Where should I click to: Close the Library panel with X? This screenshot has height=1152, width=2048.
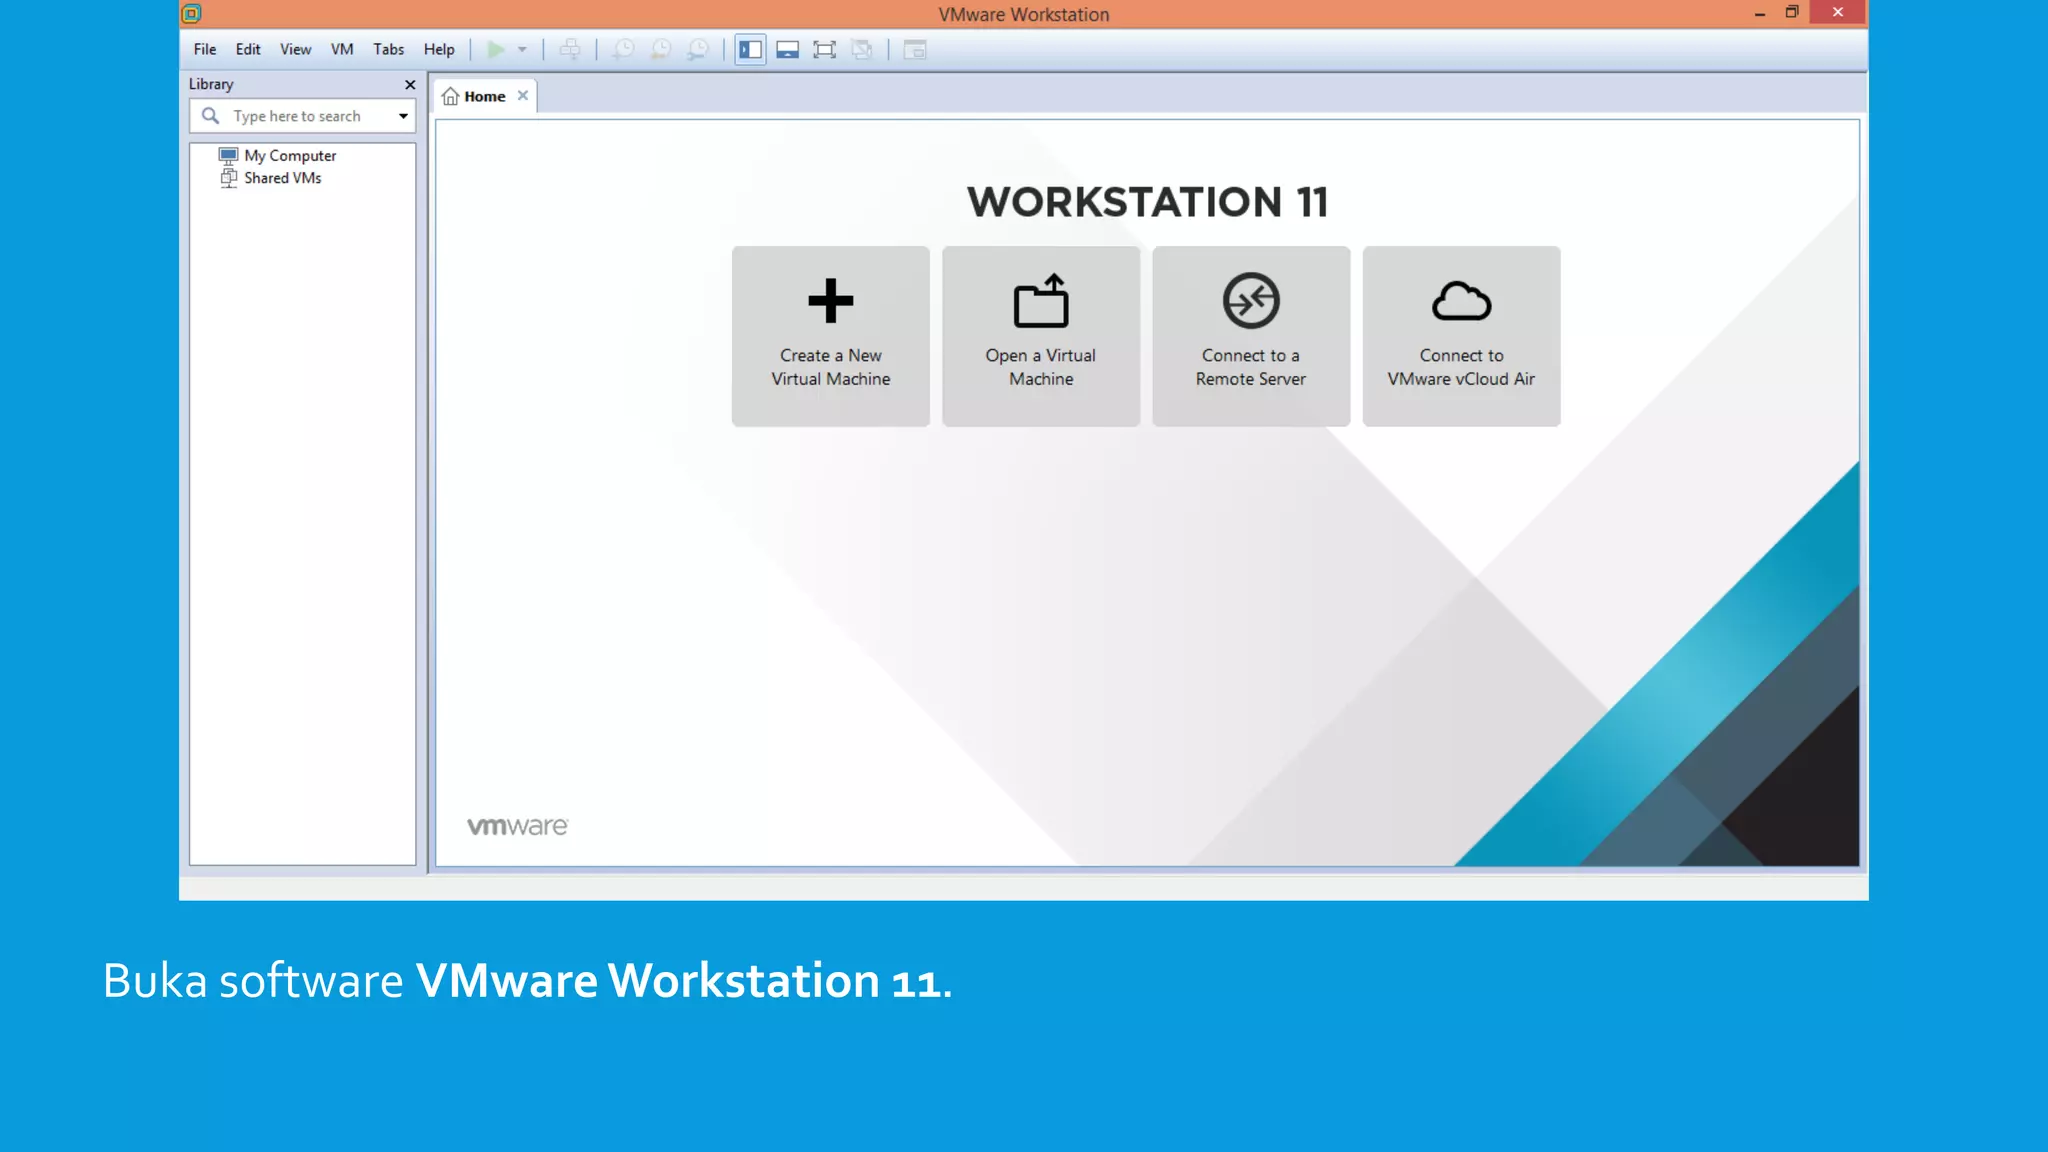[x=410, y=85]
